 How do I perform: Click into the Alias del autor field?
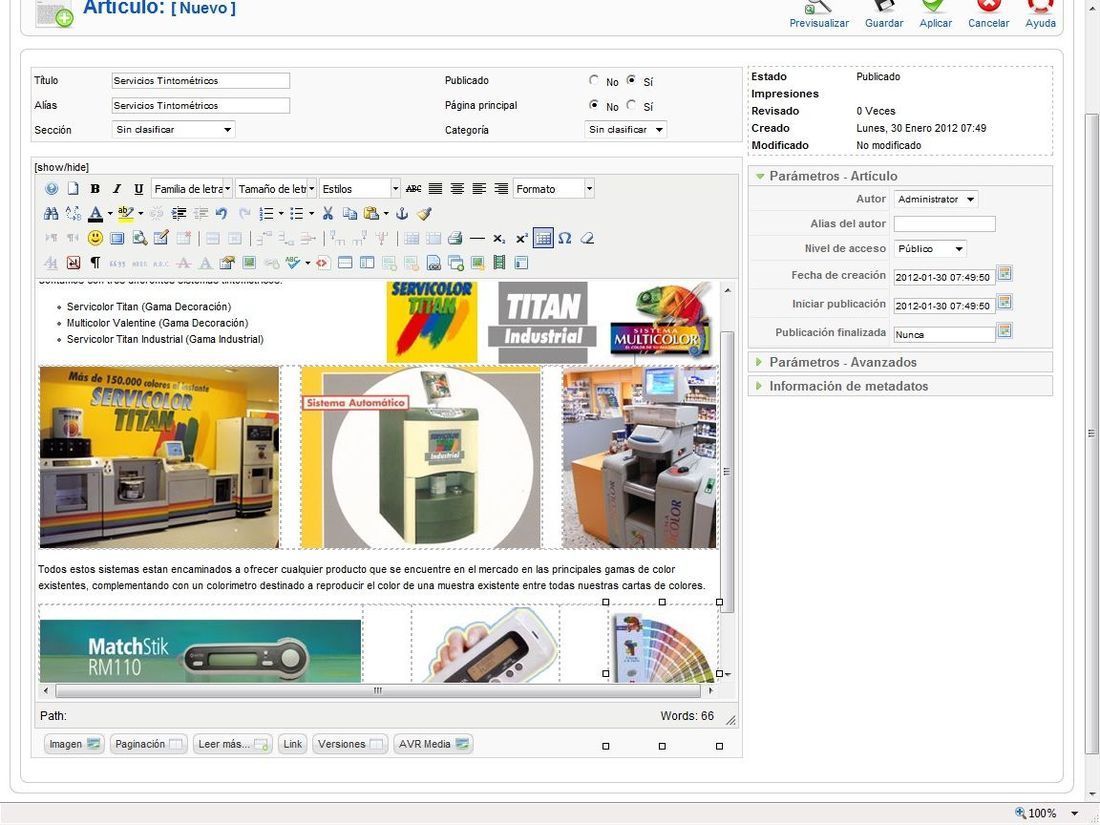944,224
